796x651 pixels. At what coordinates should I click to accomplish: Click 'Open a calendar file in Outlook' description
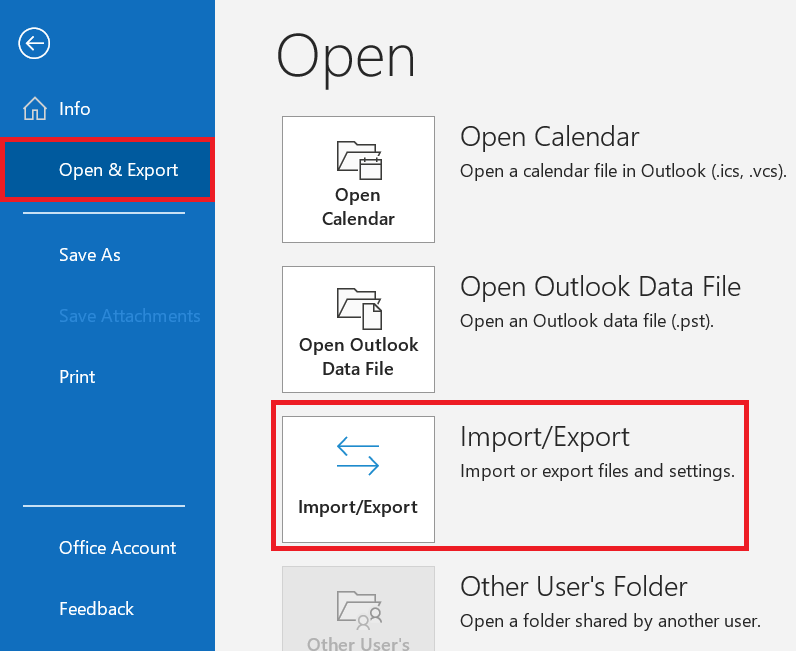tap(623, 171)
